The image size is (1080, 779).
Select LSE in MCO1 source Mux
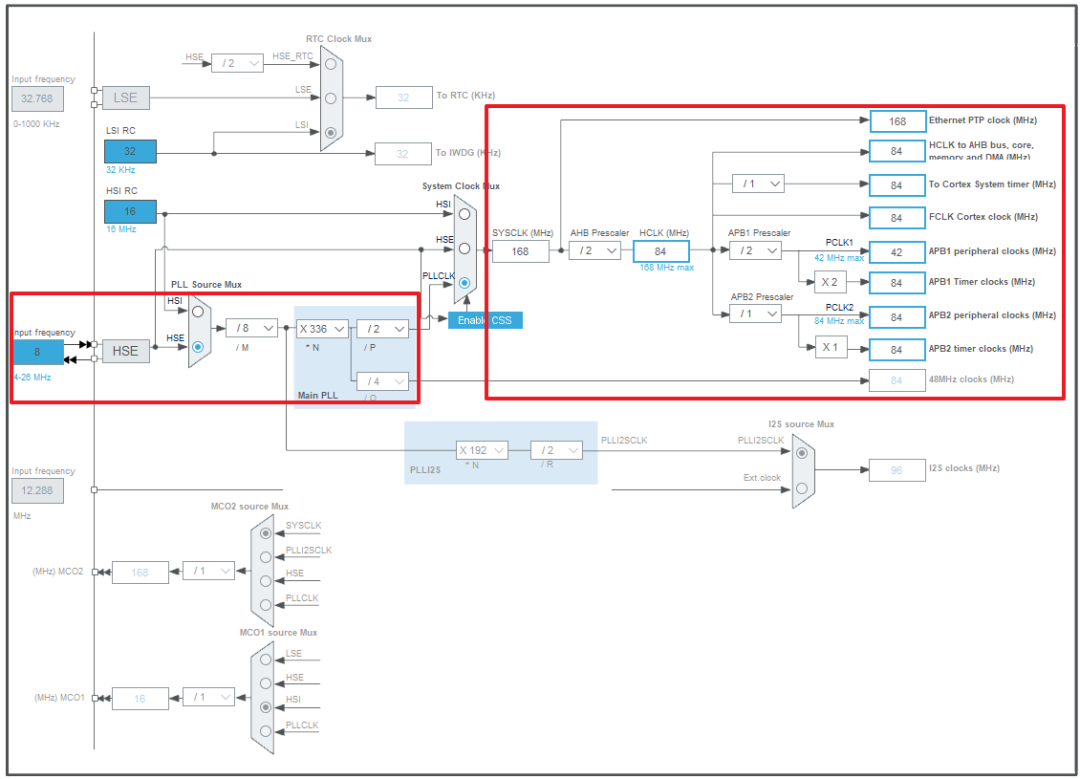tap(265, 660)
